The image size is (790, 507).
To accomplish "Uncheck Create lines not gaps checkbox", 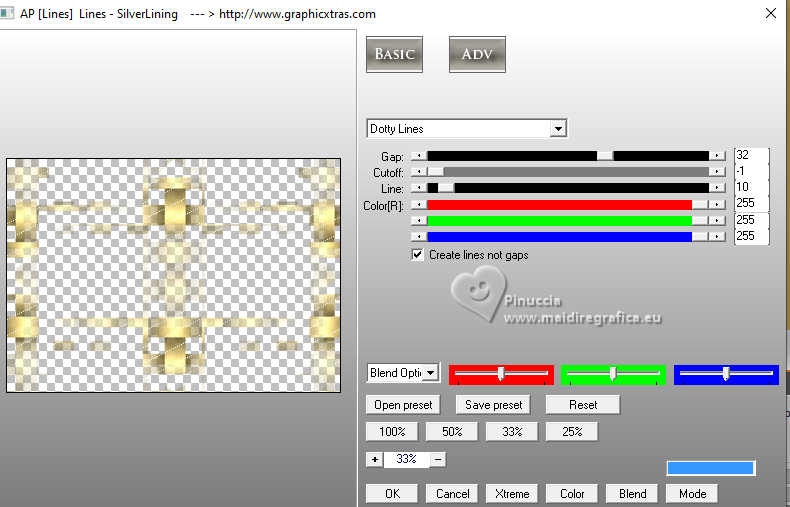I will click(x=417, y=255).
